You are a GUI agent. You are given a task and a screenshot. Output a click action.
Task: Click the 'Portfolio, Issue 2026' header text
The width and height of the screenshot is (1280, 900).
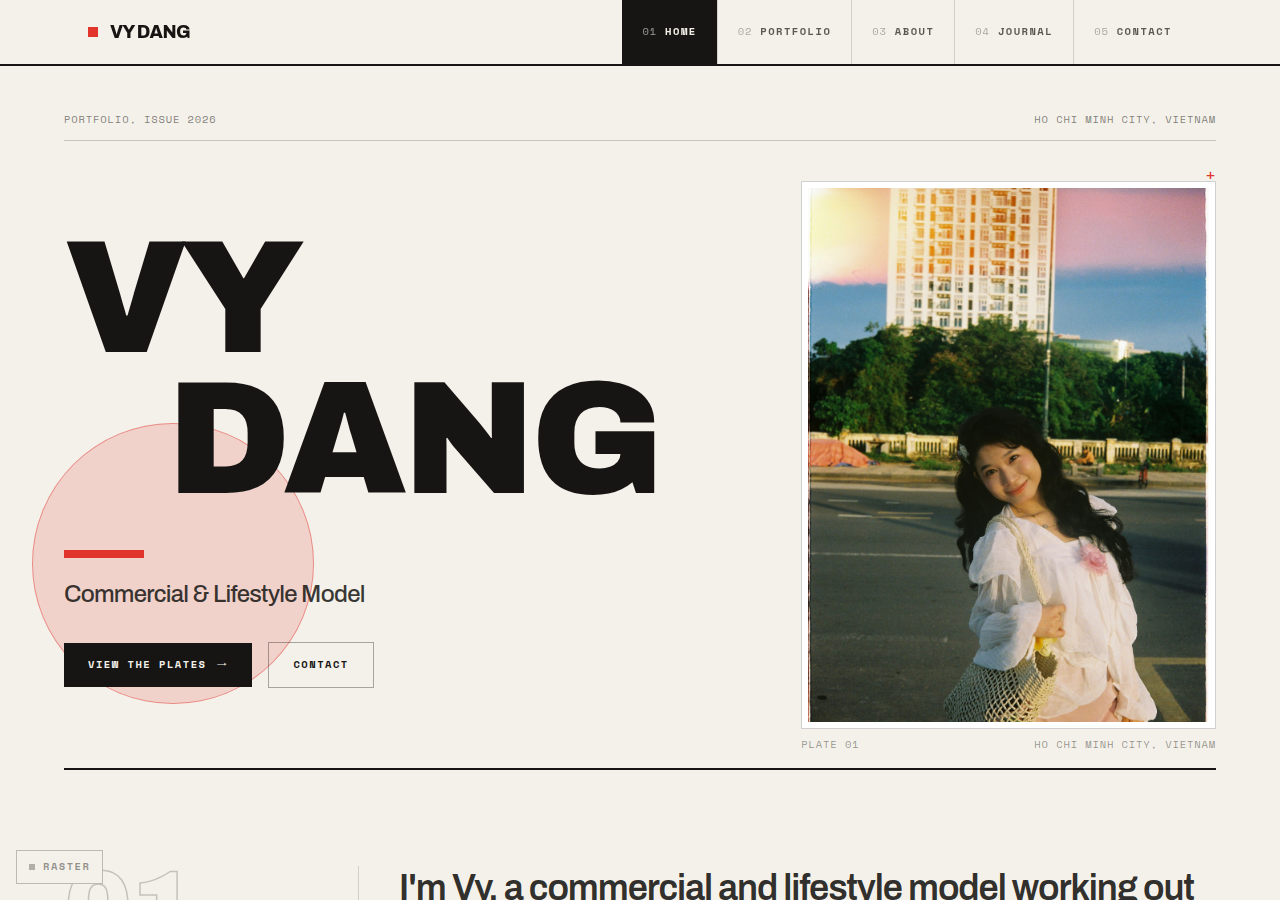click(x=140, y=120)
